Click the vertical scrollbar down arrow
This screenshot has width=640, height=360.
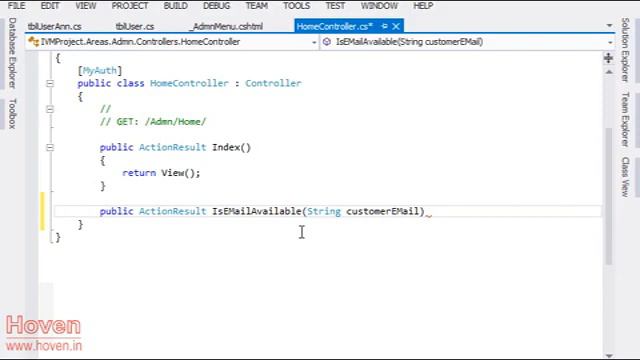coord(609,356)
